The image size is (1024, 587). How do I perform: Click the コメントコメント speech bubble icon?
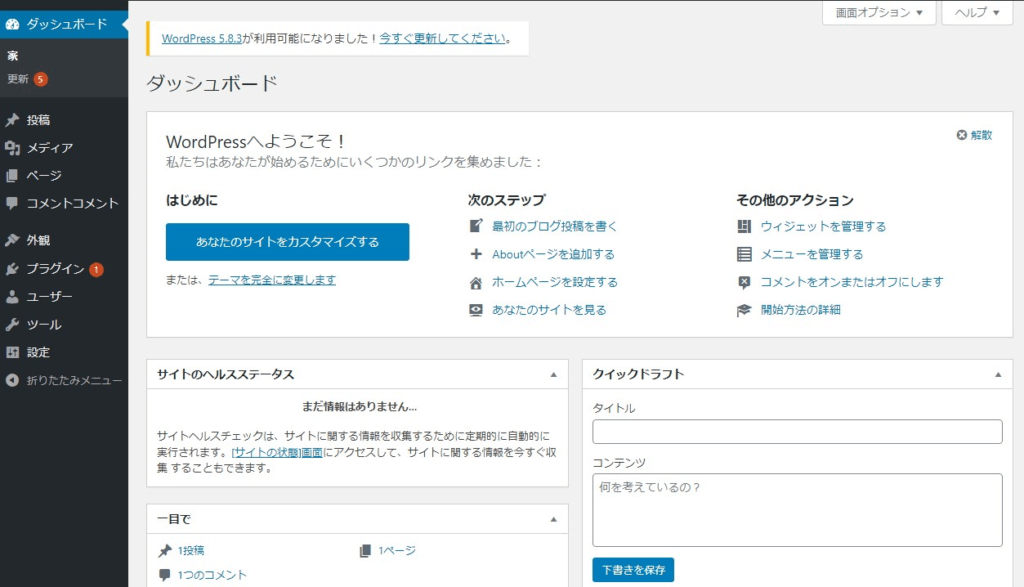coord(12,203)
